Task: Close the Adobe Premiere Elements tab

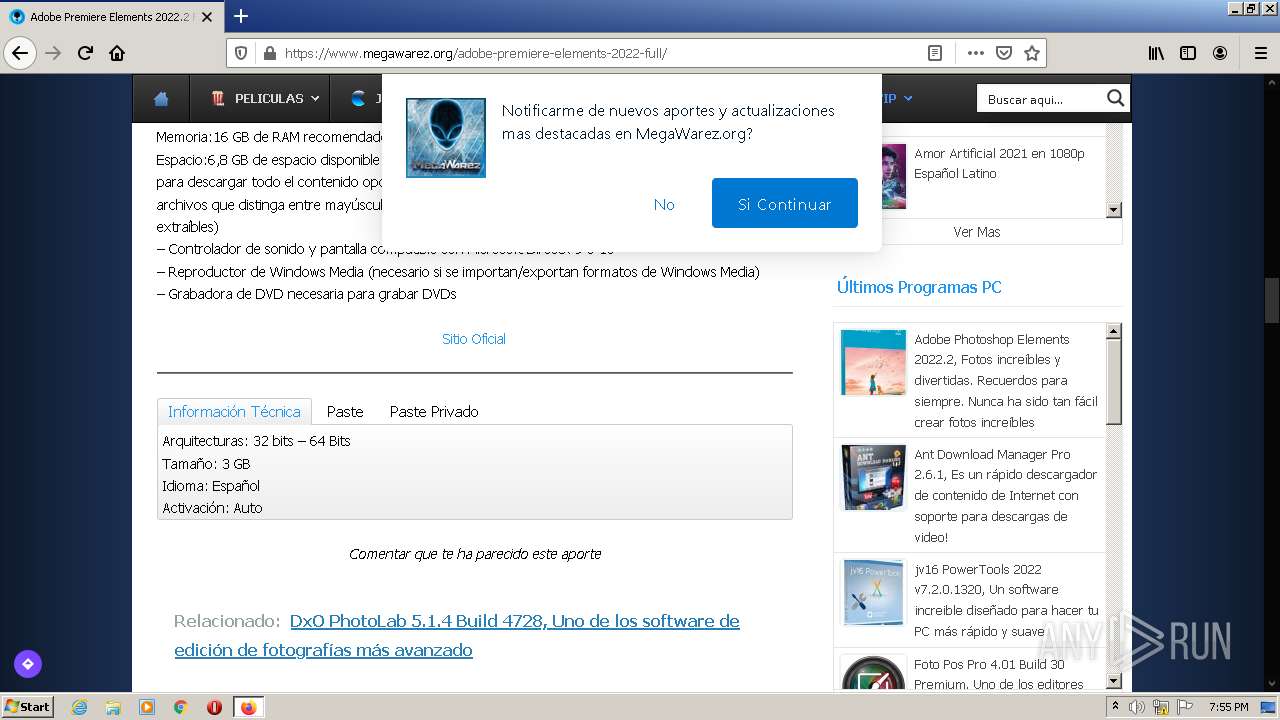Action: pos(206,17)
